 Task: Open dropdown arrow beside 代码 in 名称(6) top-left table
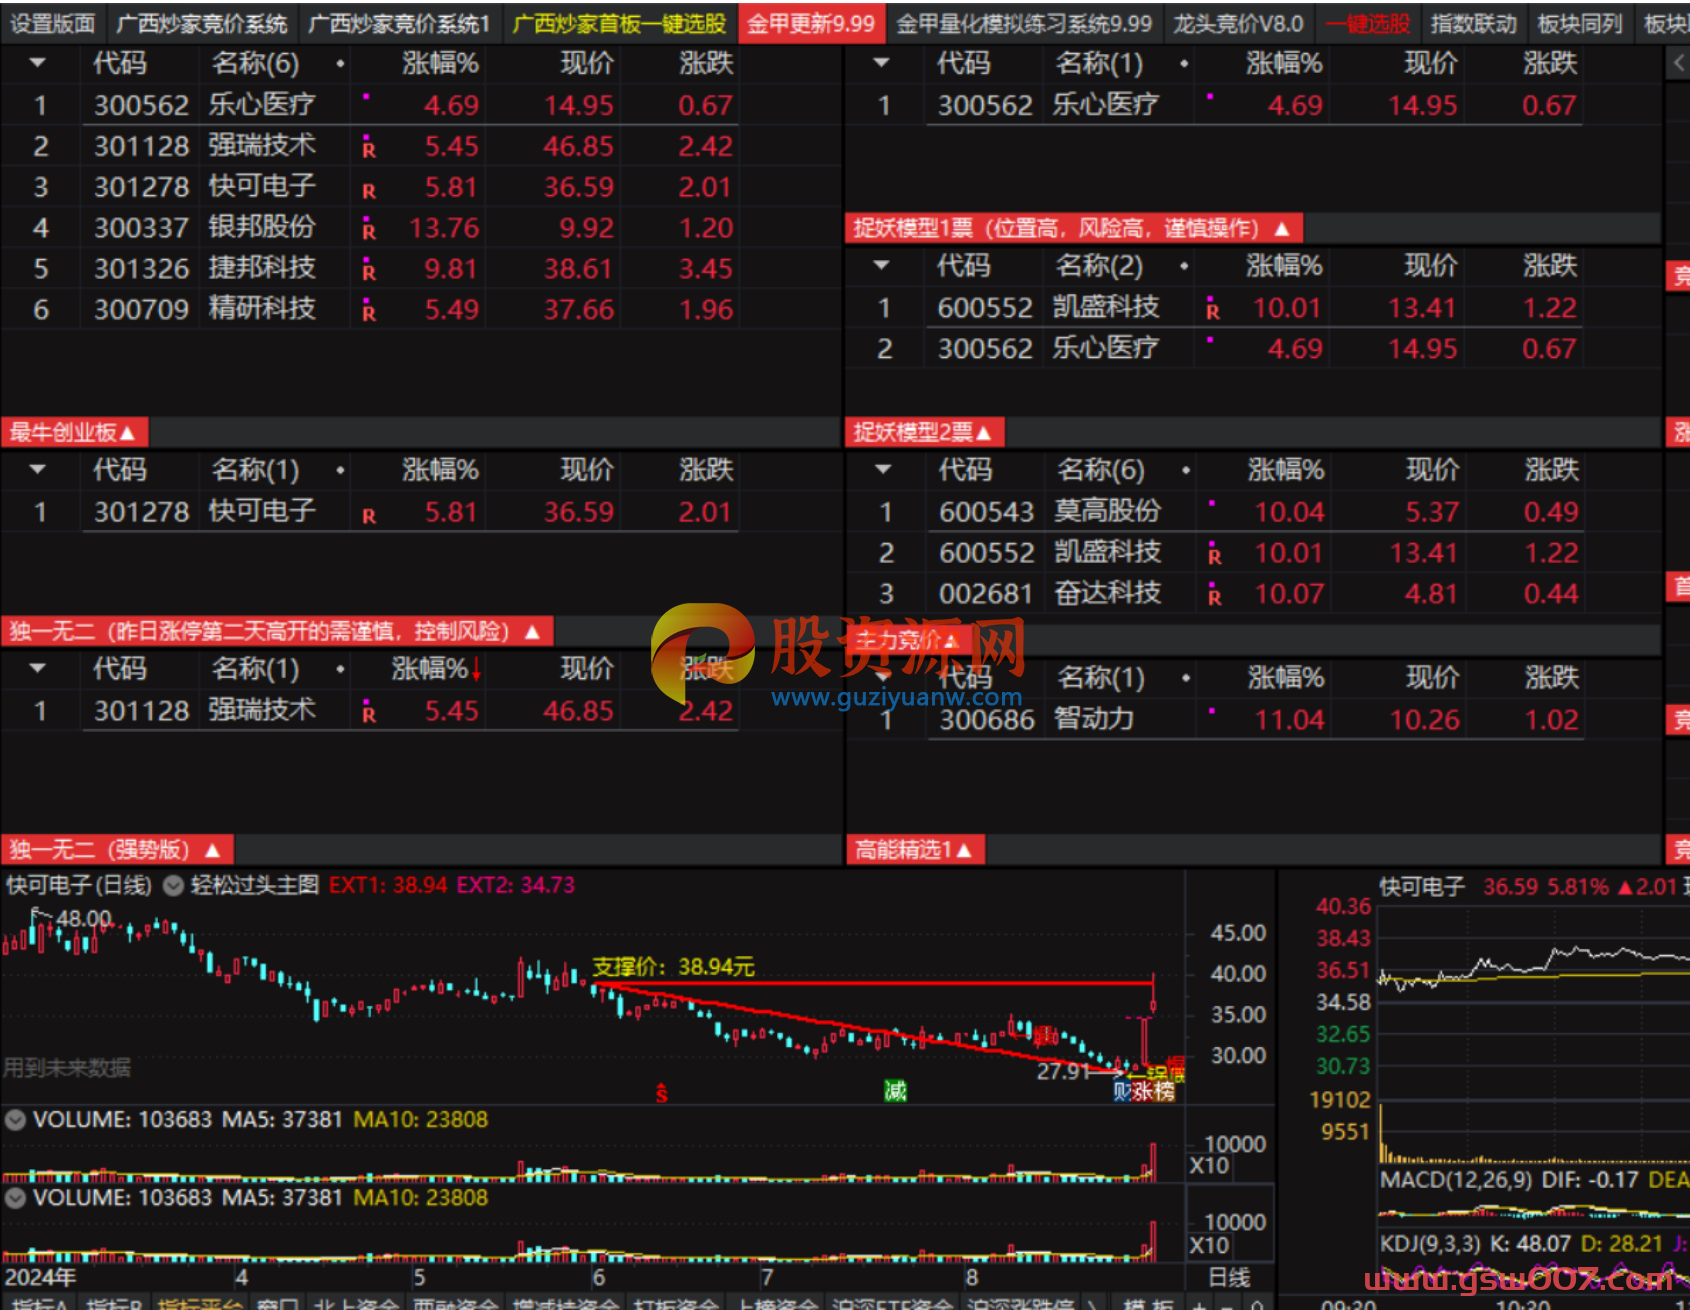coord(38,63)
